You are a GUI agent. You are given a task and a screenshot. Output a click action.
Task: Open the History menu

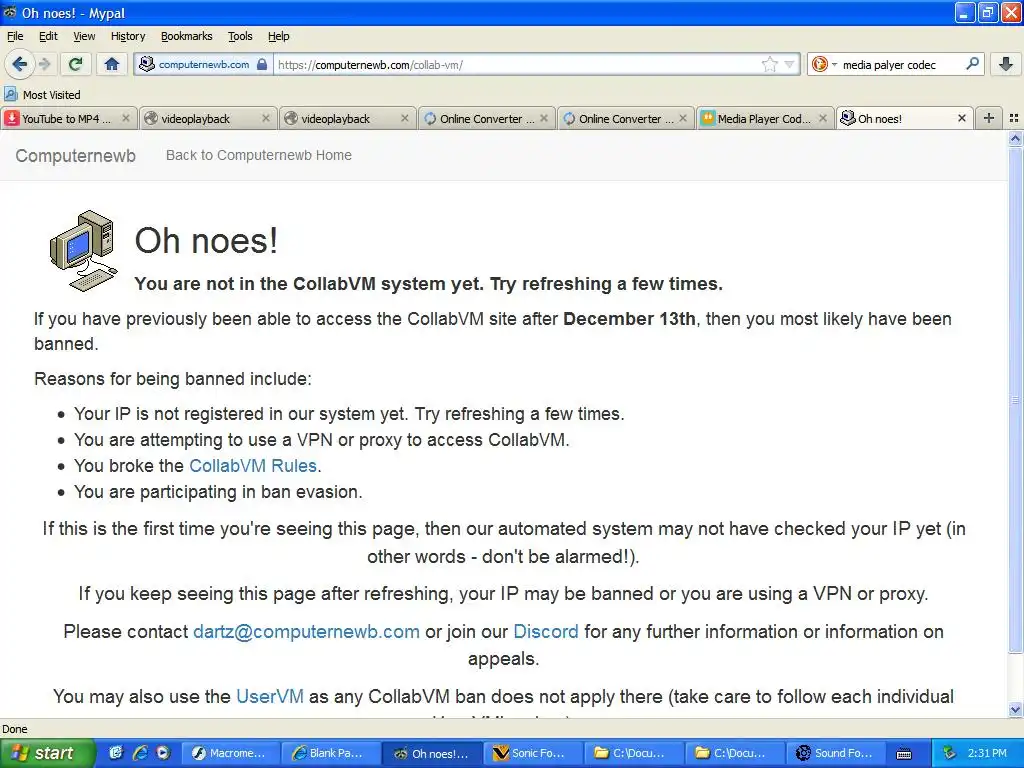point(128,36)
